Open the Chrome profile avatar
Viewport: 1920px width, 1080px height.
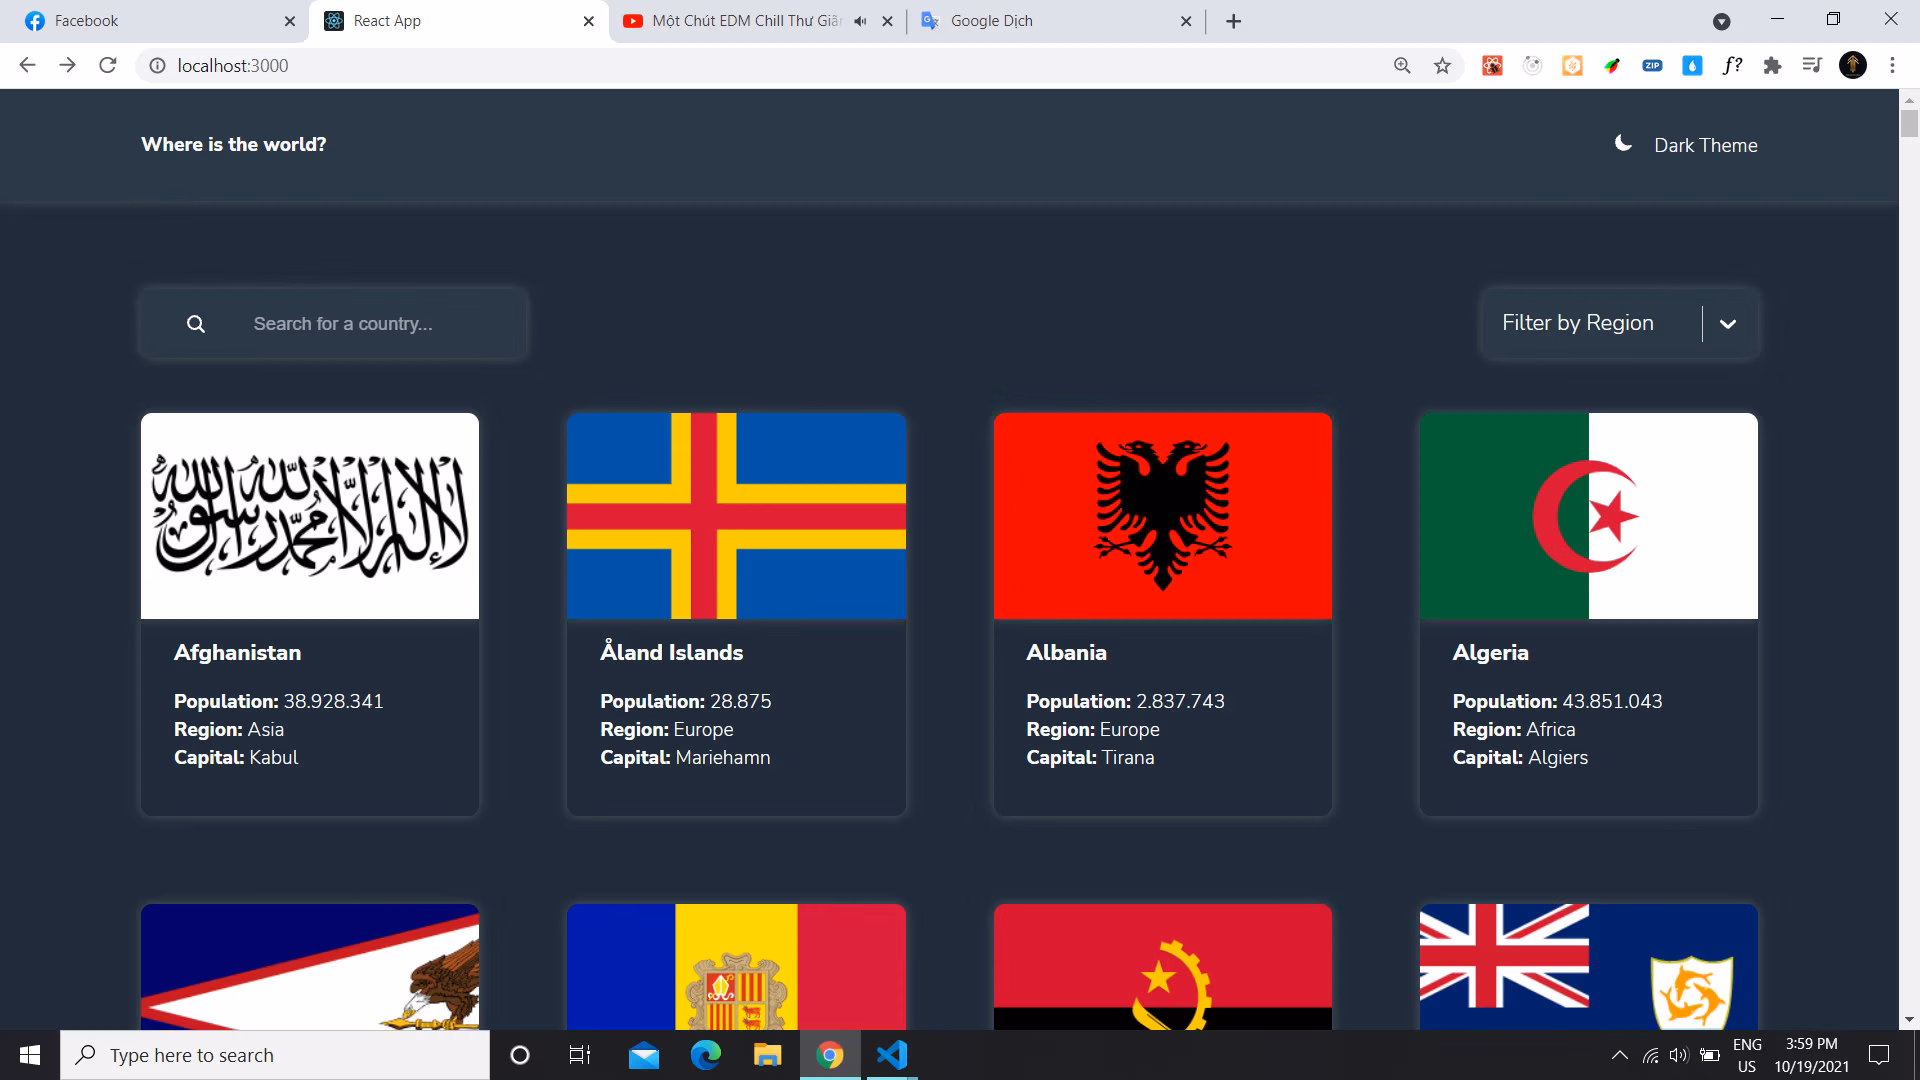click(1852, 65)
